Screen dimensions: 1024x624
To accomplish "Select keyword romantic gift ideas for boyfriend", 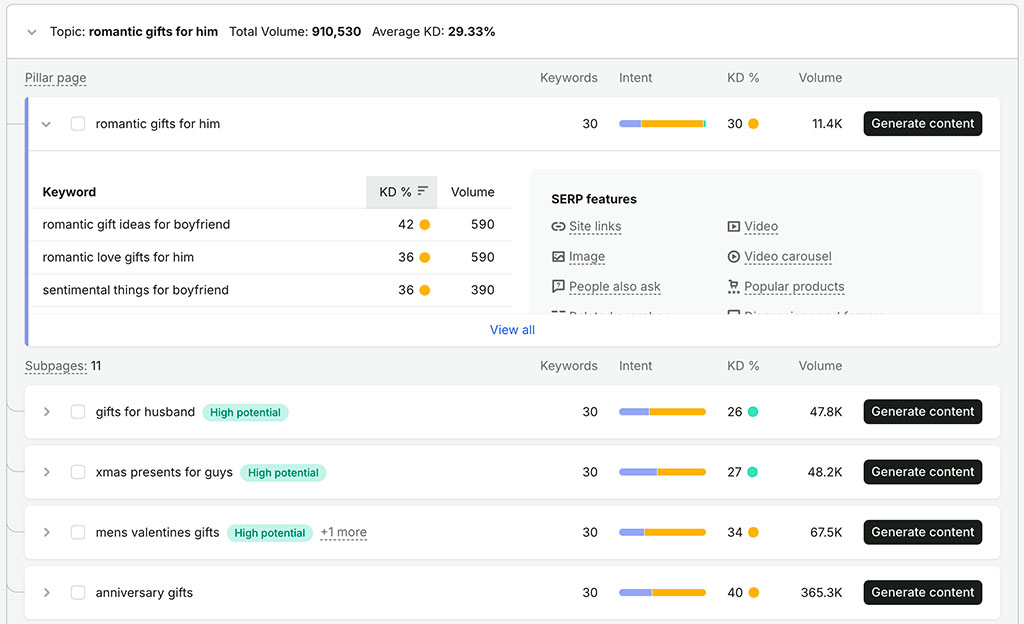I will pyautogui.click(x=136, y=225).
